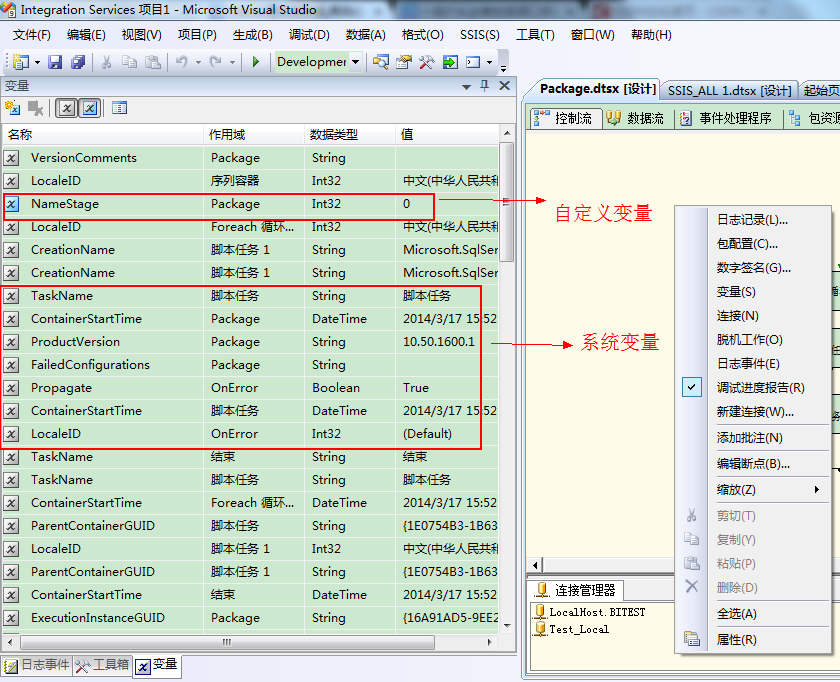840x682 pixels.
Task: Select the ProductVersion variable row
Action: (x=251, y=342)
